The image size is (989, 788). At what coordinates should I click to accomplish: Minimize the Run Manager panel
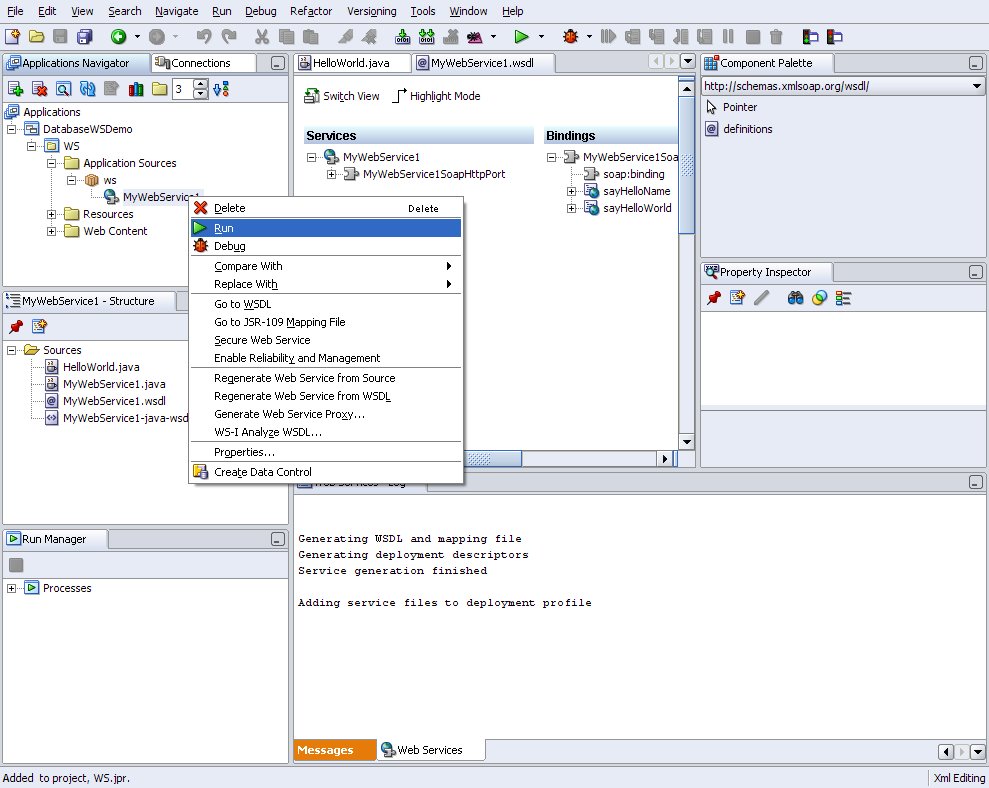point(278,539)
